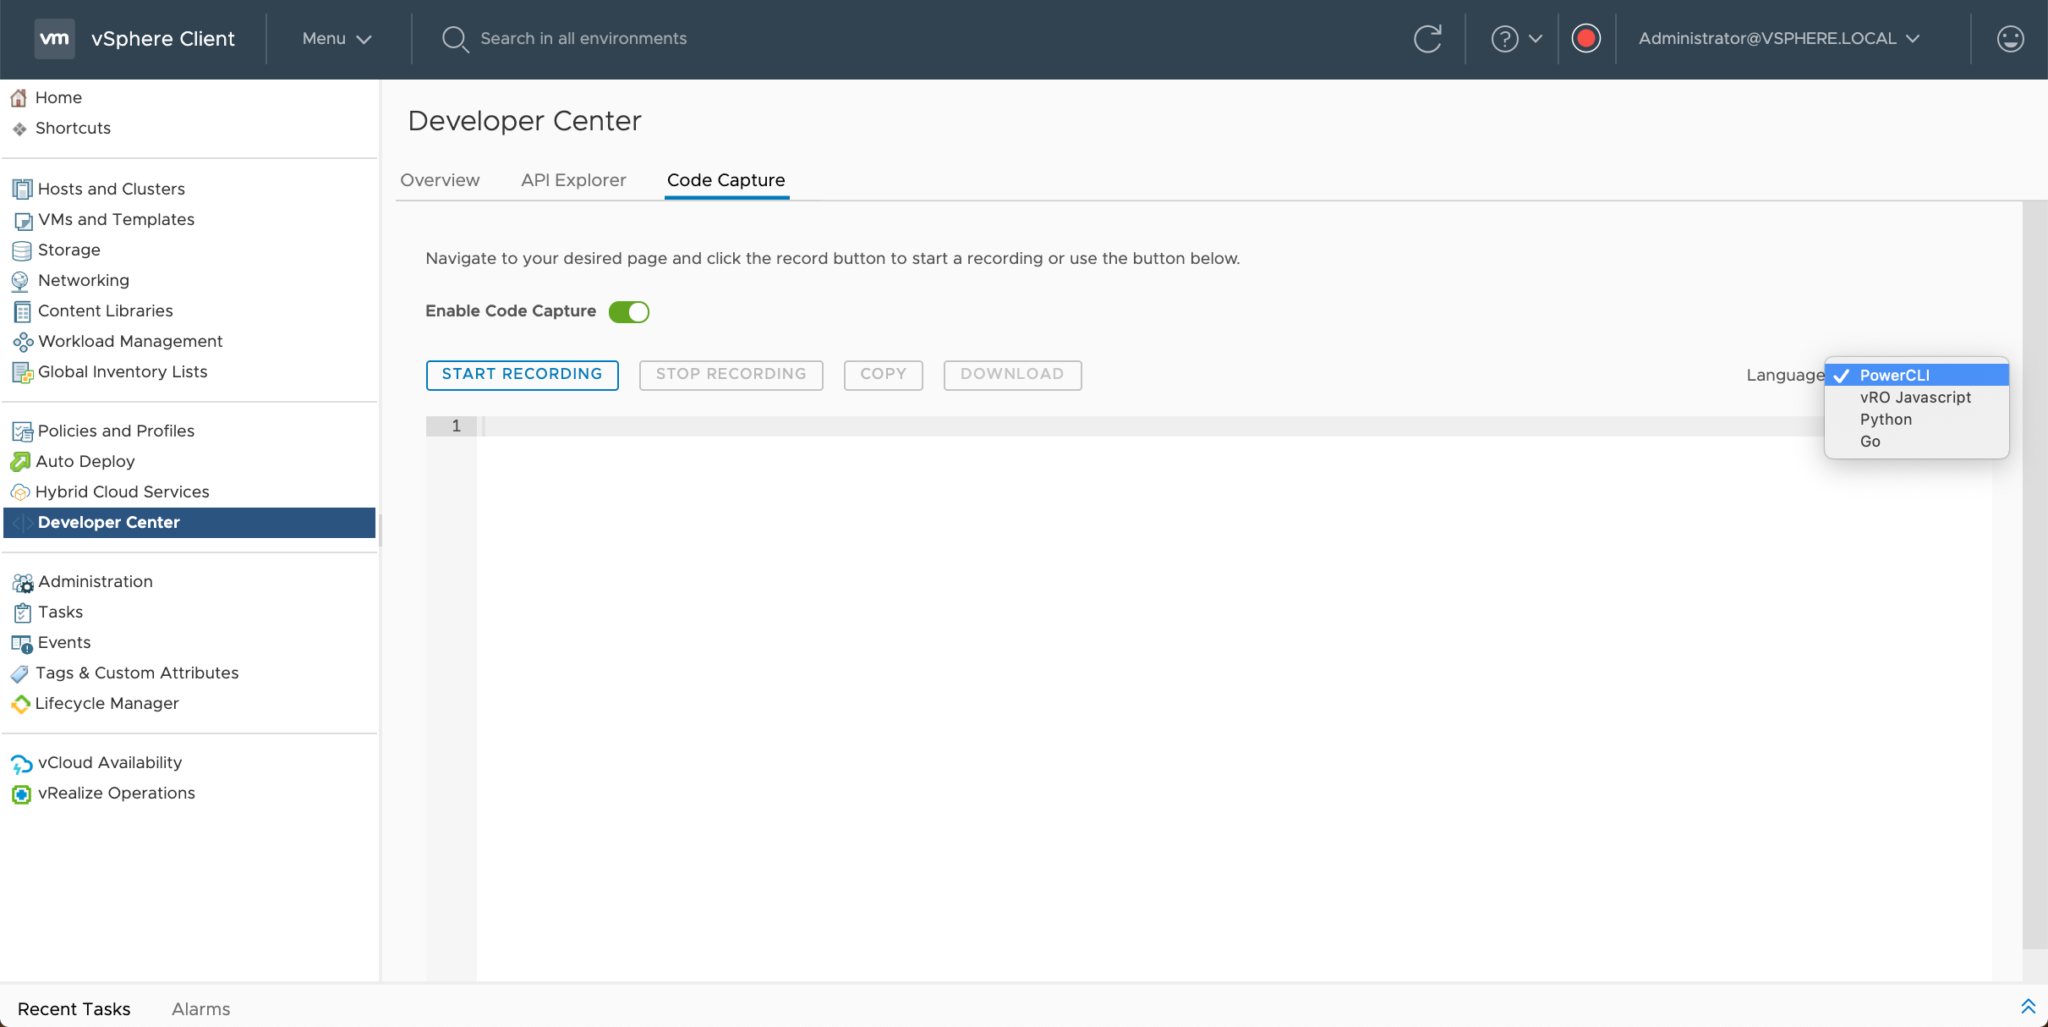The width and height of the screenshot is (2048, 1027).
Task: Switch to the Overview tab
Action: click(x=440, y=180)
